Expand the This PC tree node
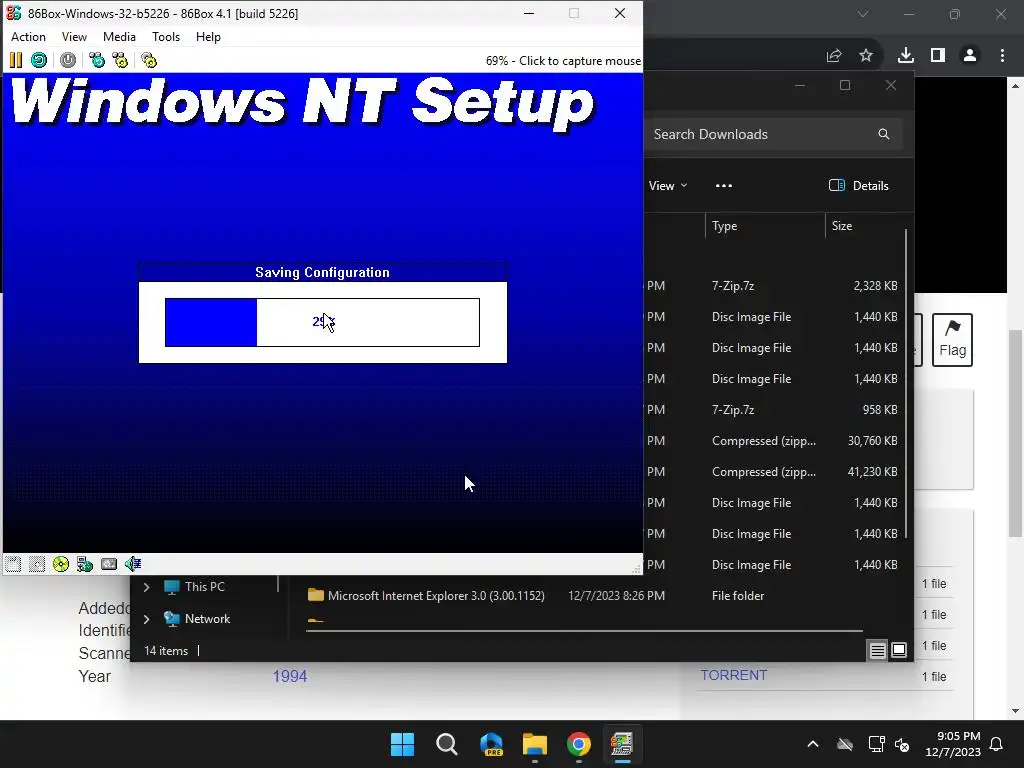The width and height of the screenshot is (1024, 768). [x=147, y=587]
